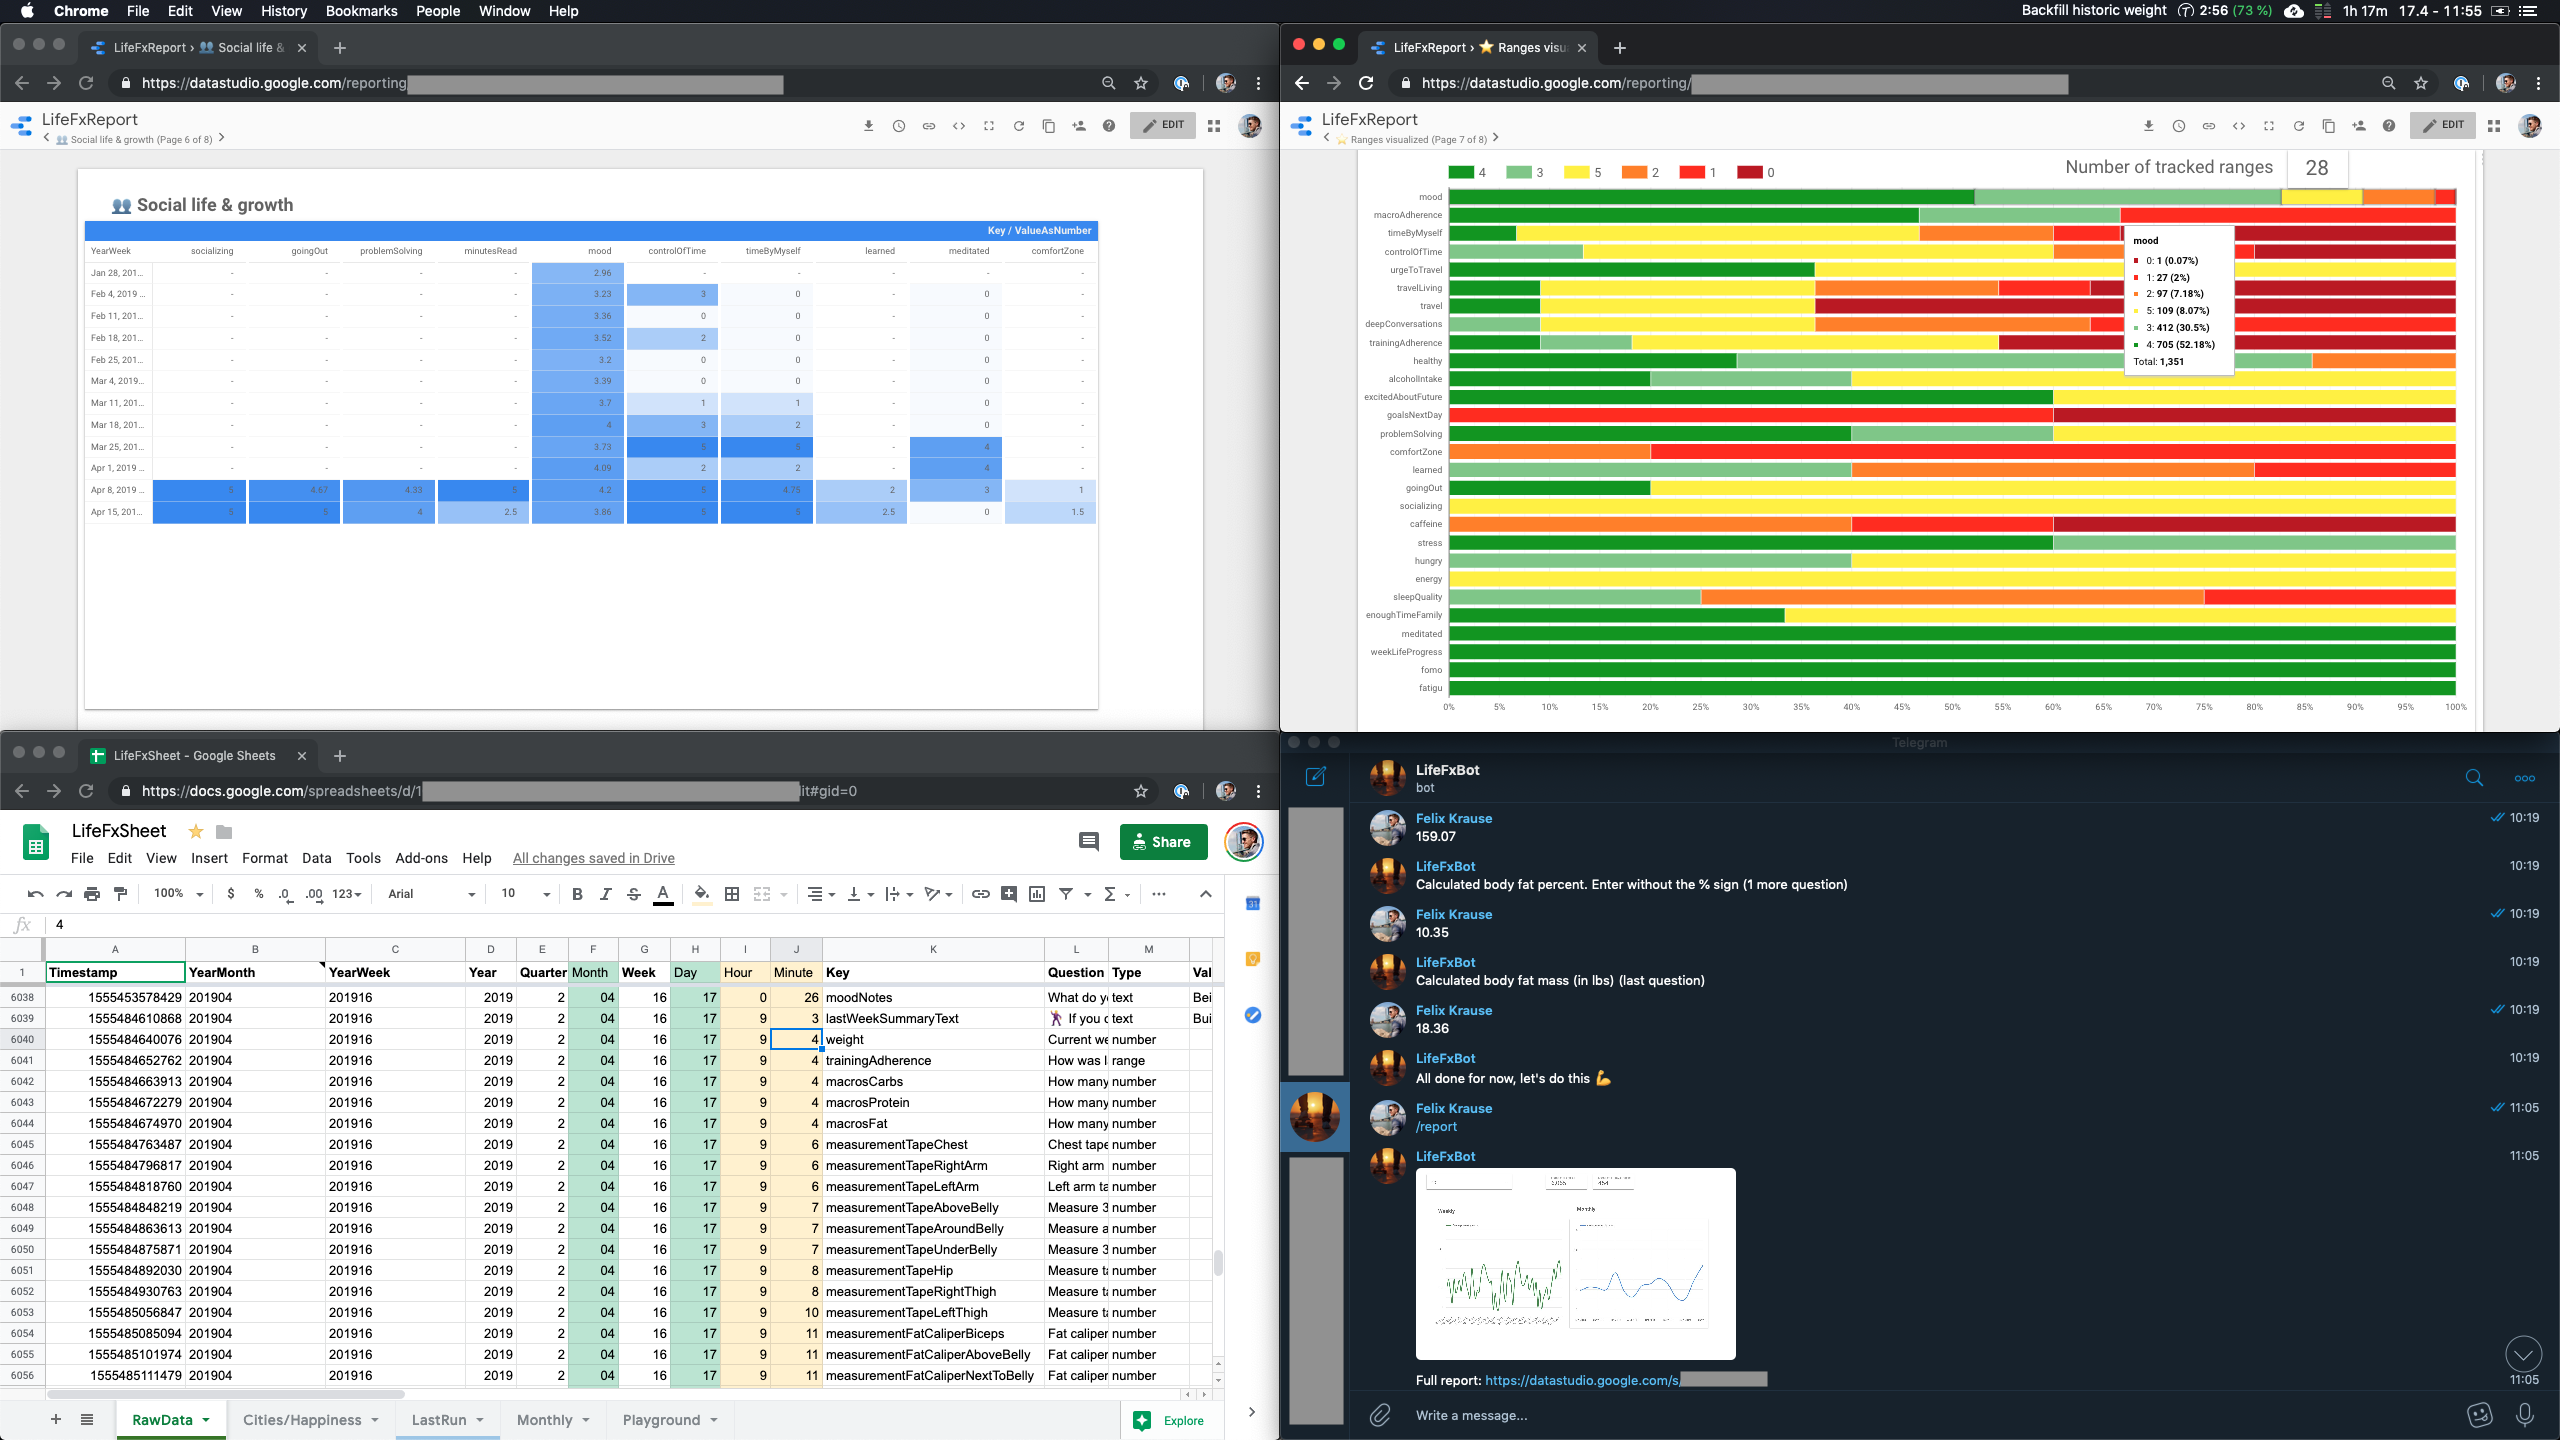Viewport: 2560px width, 1440px height.
Task: Open the Full report datastudio link
Action: [x=1581, y=1380]
